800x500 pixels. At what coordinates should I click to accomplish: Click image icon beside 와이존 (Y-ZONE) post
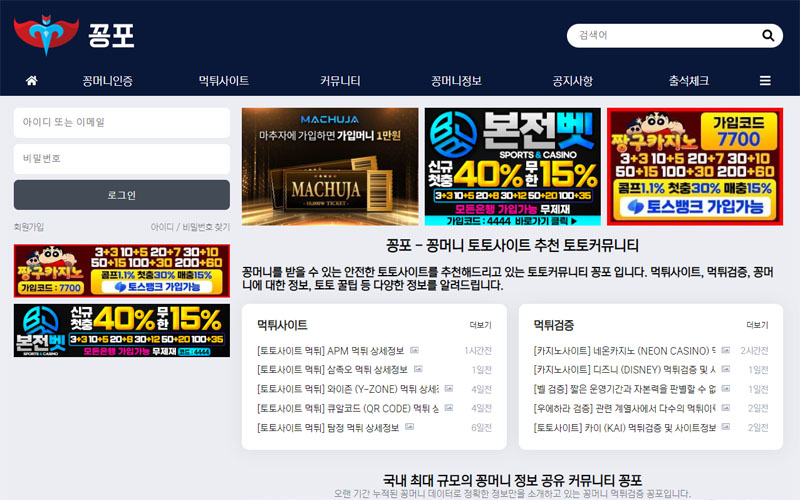[448, 388]
